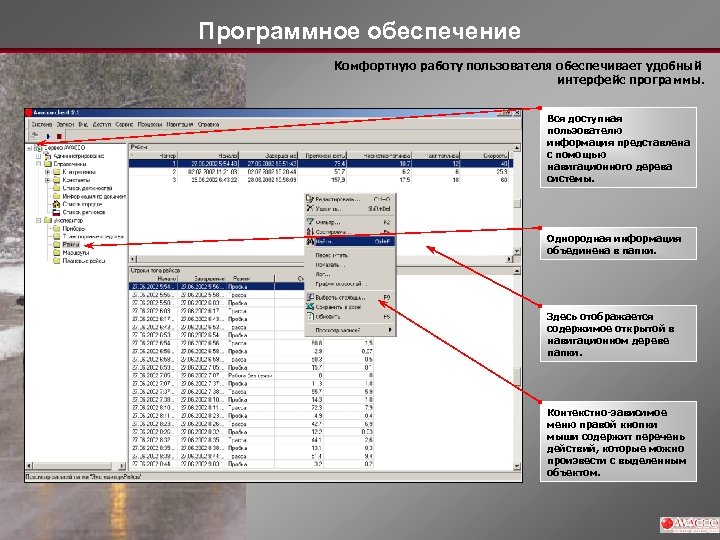Click the folder icon next to Список должностей
This screenshot has height=540, width=720.
coord(56,188)
